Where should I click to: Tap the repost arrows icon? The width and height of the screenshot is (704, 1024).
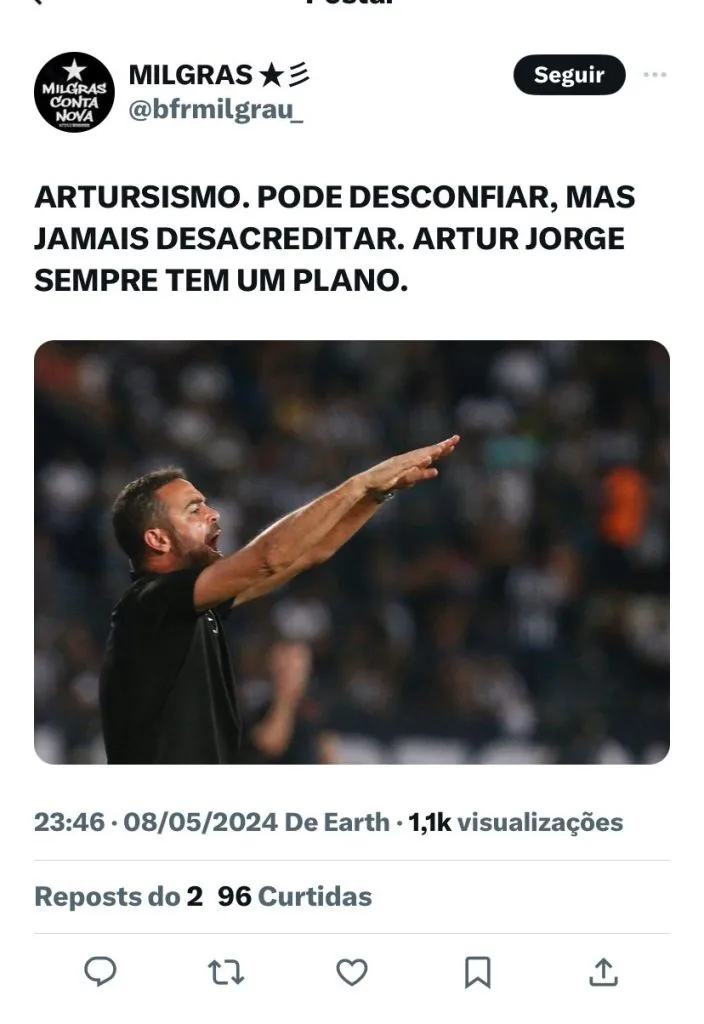click(226, 972)
